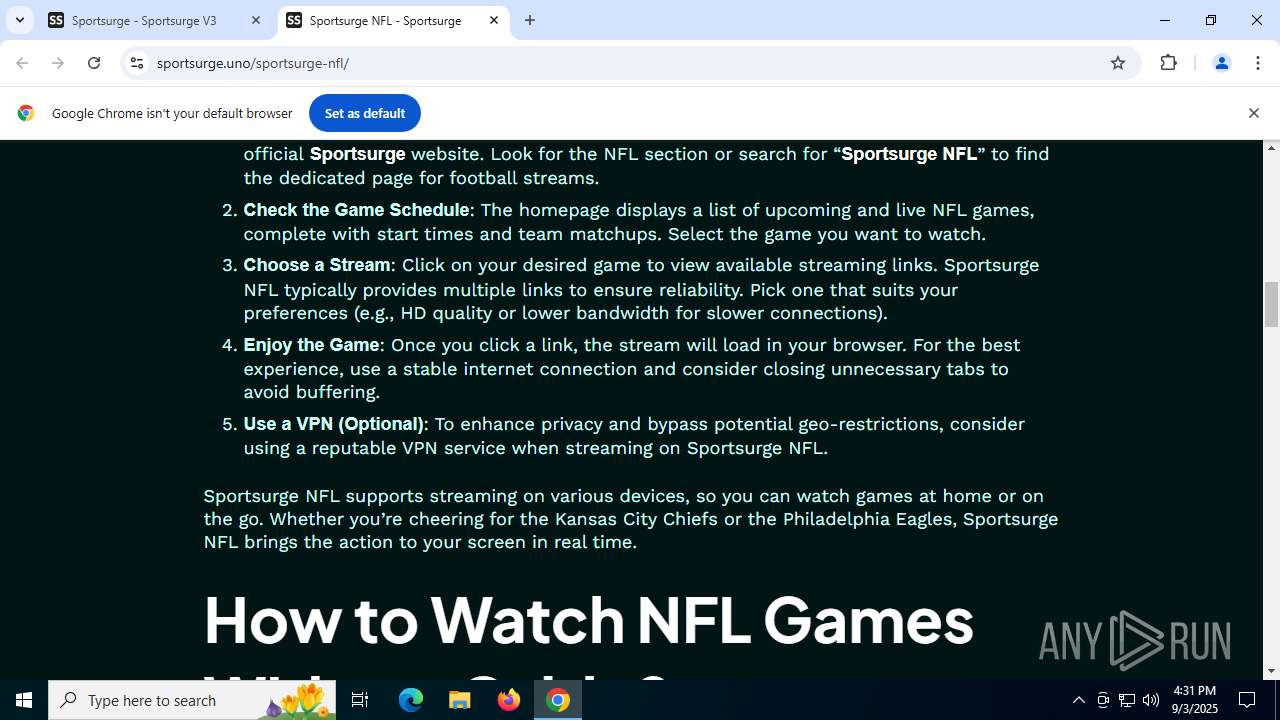Open the Chrome profile menu
This screenshot has height=720, width=1280.
click(1221, 63)
